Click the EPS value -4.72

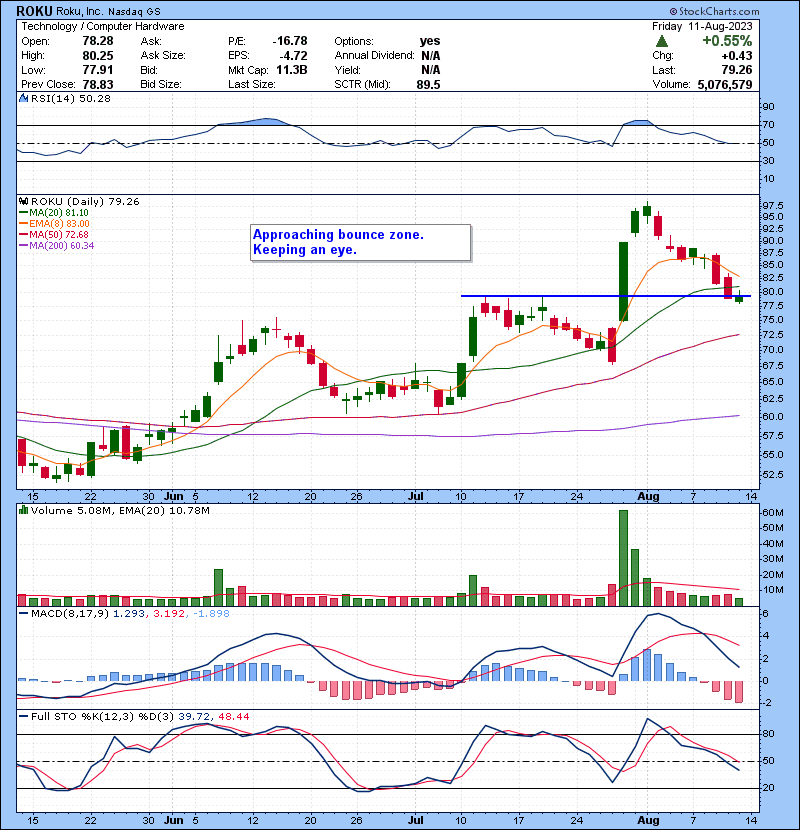(x=293, y=56)
